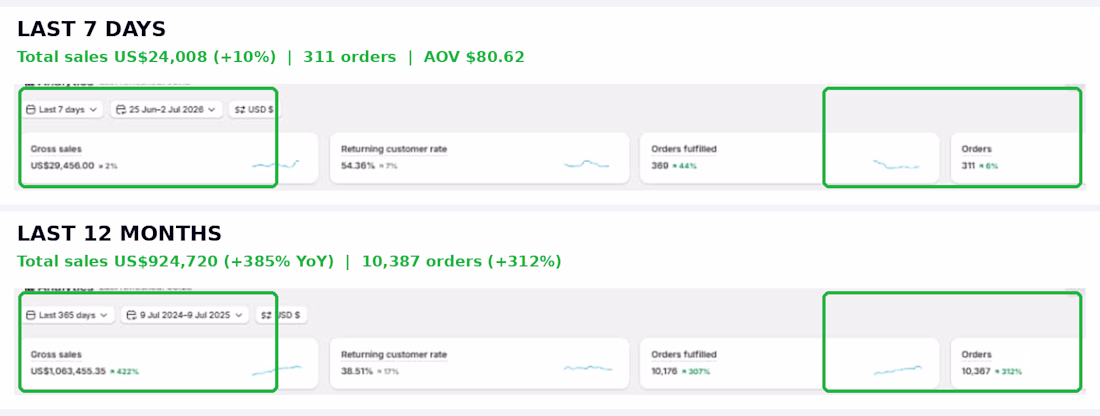Open the Last 7 days period dropdown
This screenshot has width=1100, height=416.
tap(62, 109)
